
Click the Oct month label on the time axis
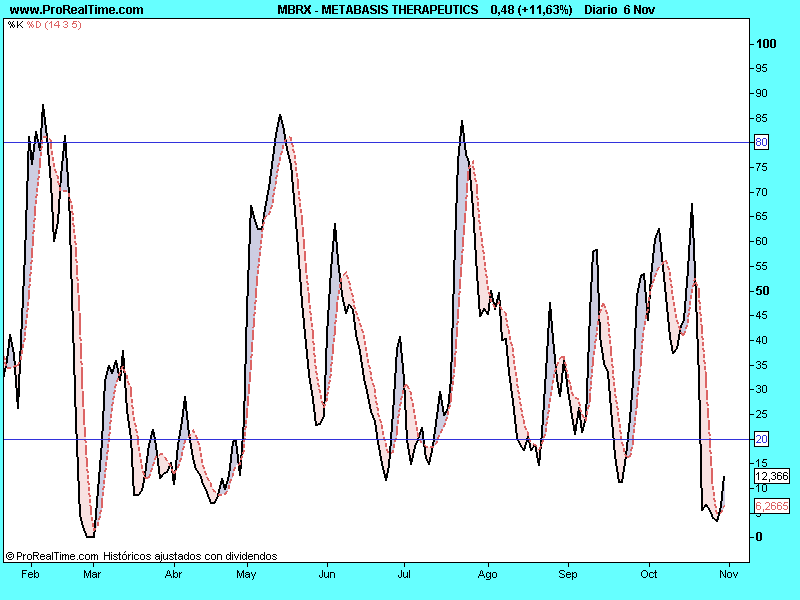648,574
